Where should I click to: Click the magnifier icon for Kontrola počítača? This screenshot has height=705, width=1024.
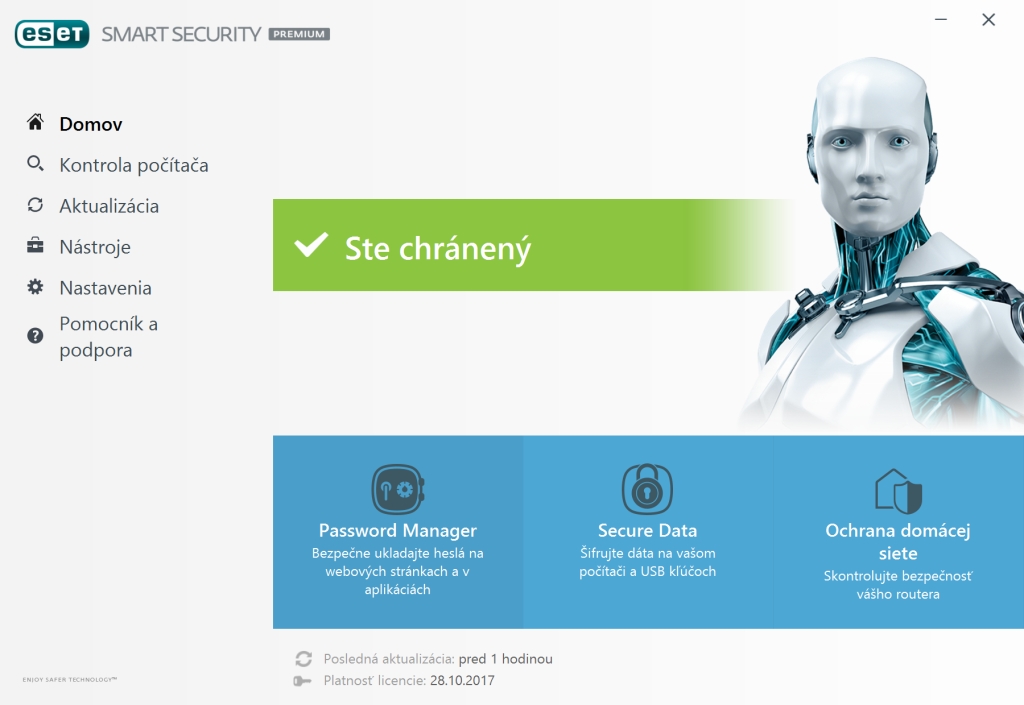coord(35,164)
